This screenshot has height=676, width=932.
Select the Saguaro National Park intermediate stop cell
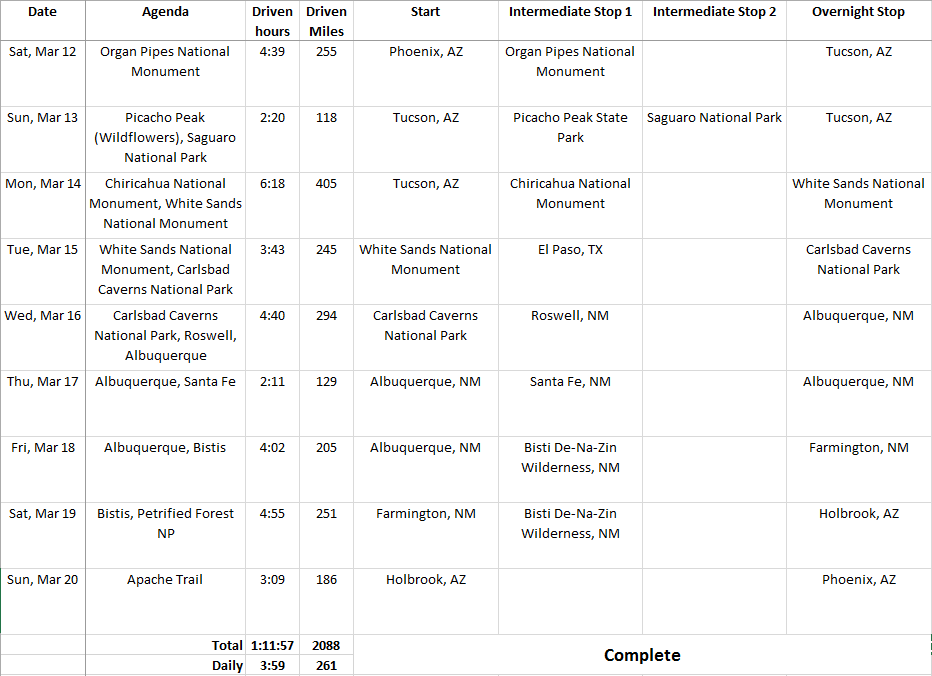coord(714,118)
